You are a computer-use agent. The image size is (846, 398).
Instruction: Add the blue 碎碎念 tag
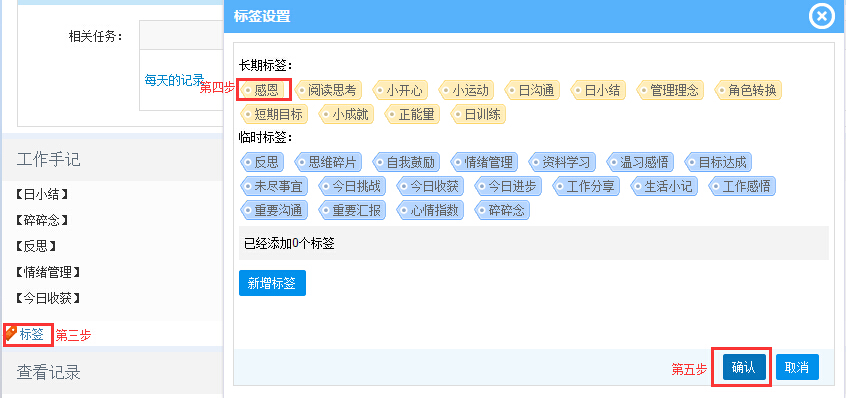502,210
